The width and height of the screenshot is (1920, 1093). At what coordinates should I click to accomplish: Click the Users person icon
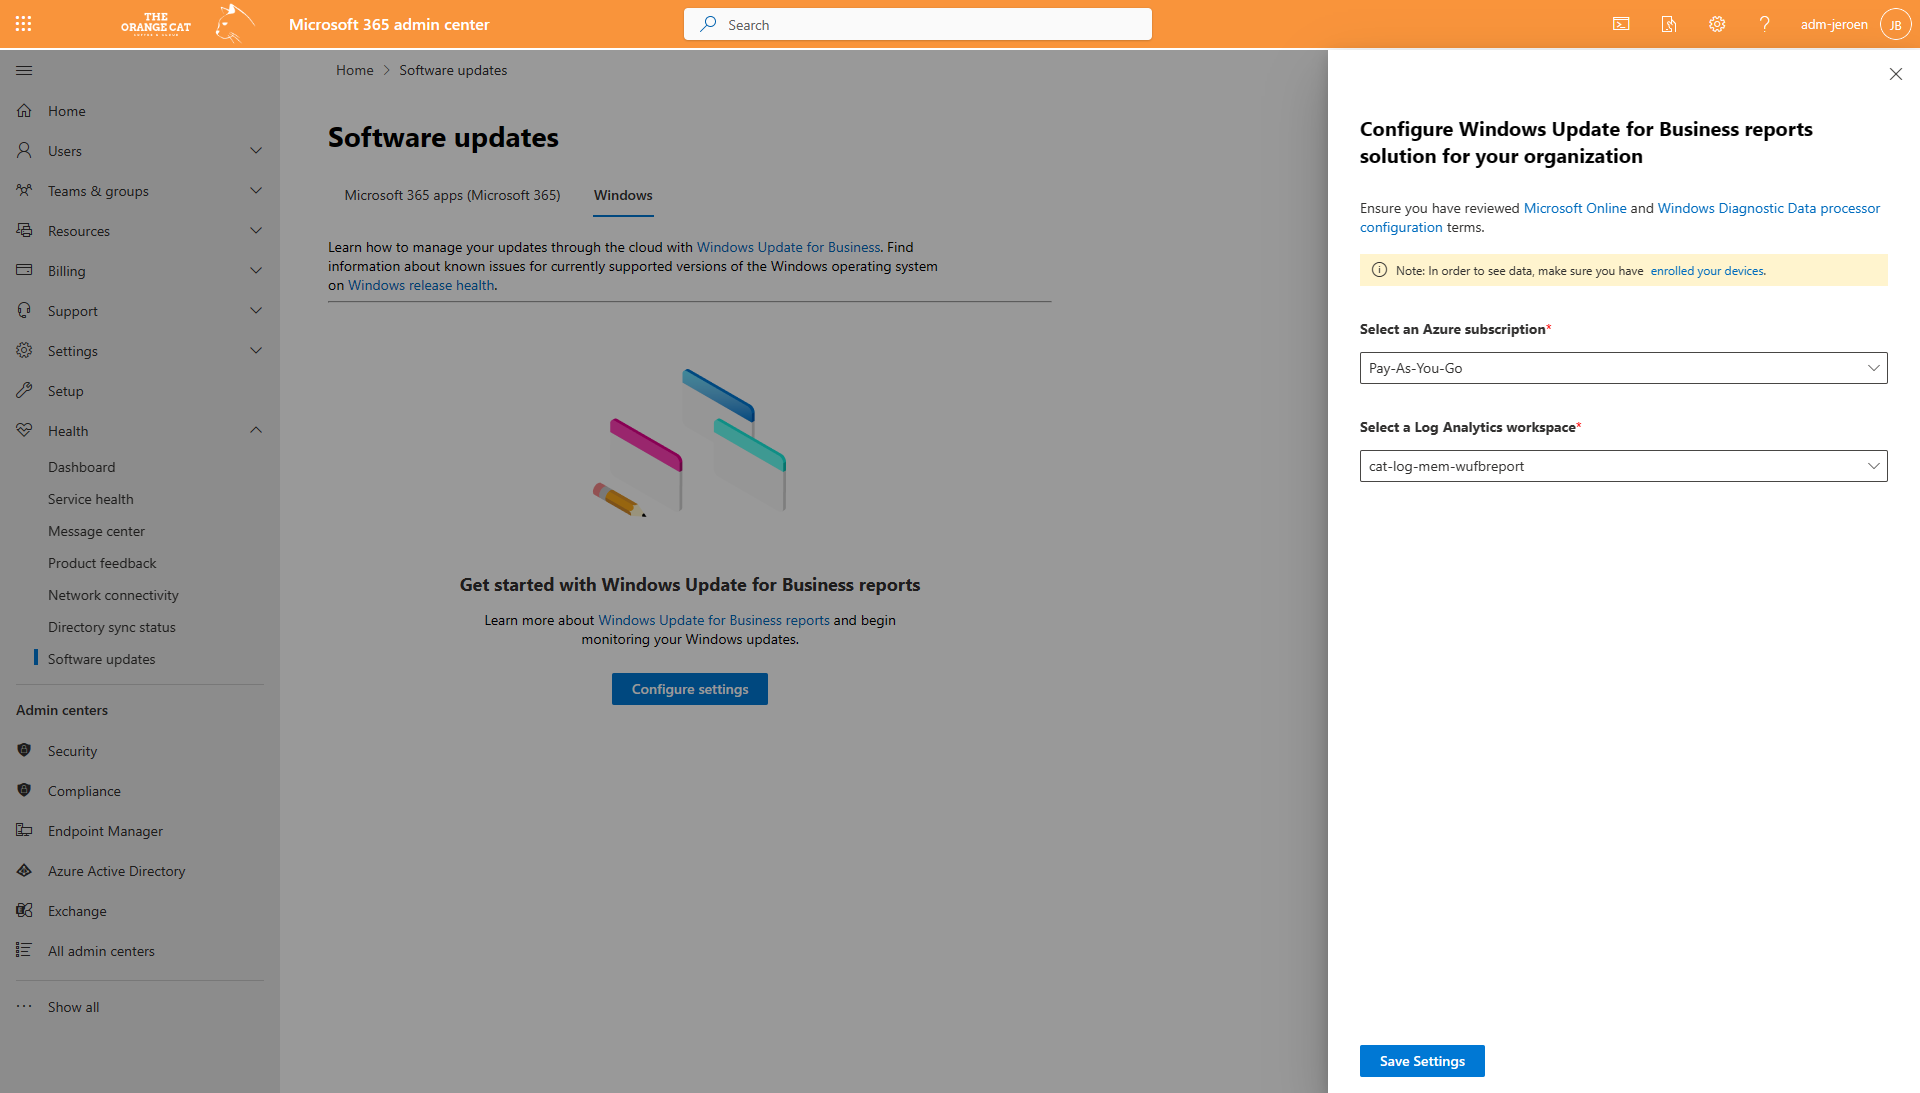pos(24,151)
